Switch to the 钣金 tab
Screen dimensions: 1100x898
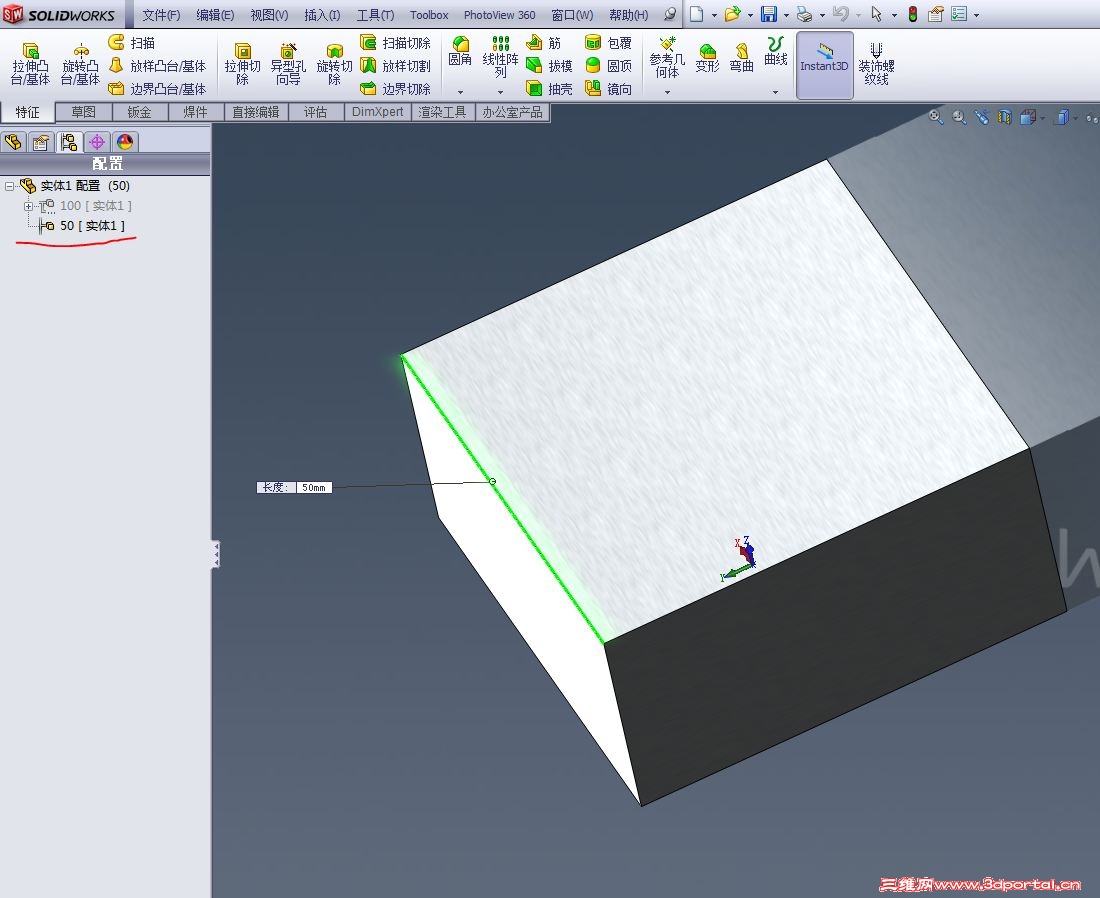[x=140, y=112]
